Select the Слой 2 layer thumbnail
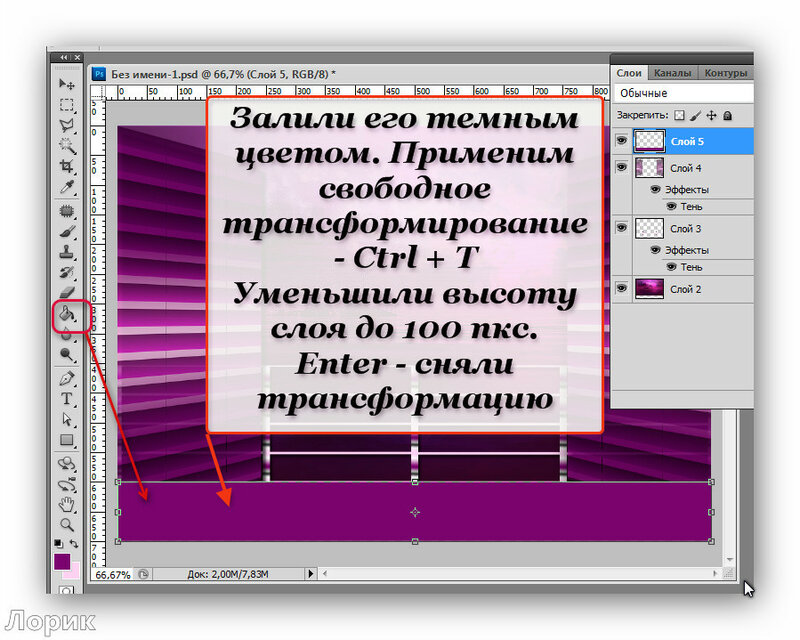The image size is (800, 640). (x=649, y=289)
